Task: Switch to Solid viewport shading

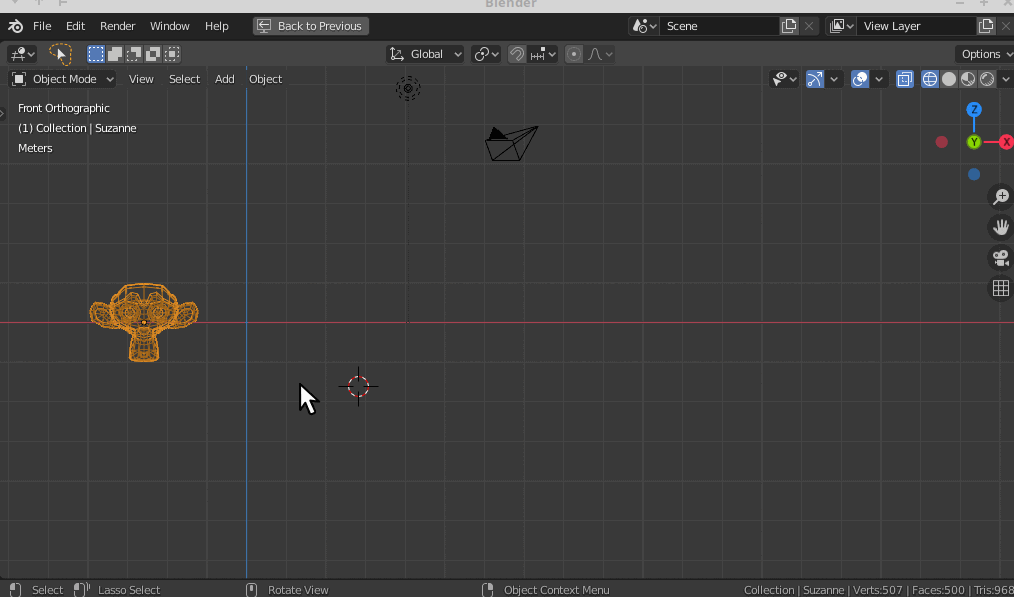Action: [x=949, y=78]
